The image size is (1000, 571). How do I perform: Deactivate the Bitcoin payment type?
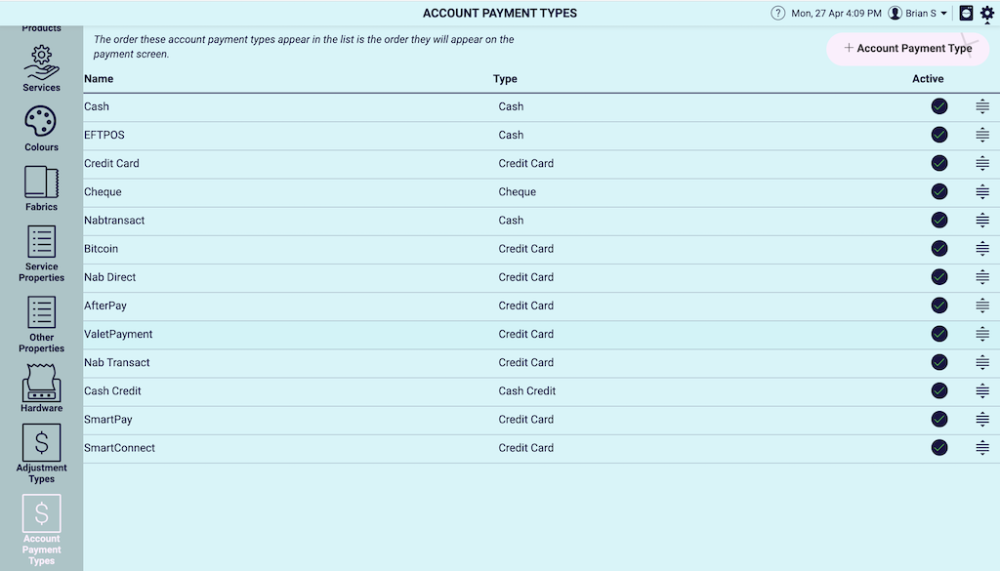click(x=939, y=249)
